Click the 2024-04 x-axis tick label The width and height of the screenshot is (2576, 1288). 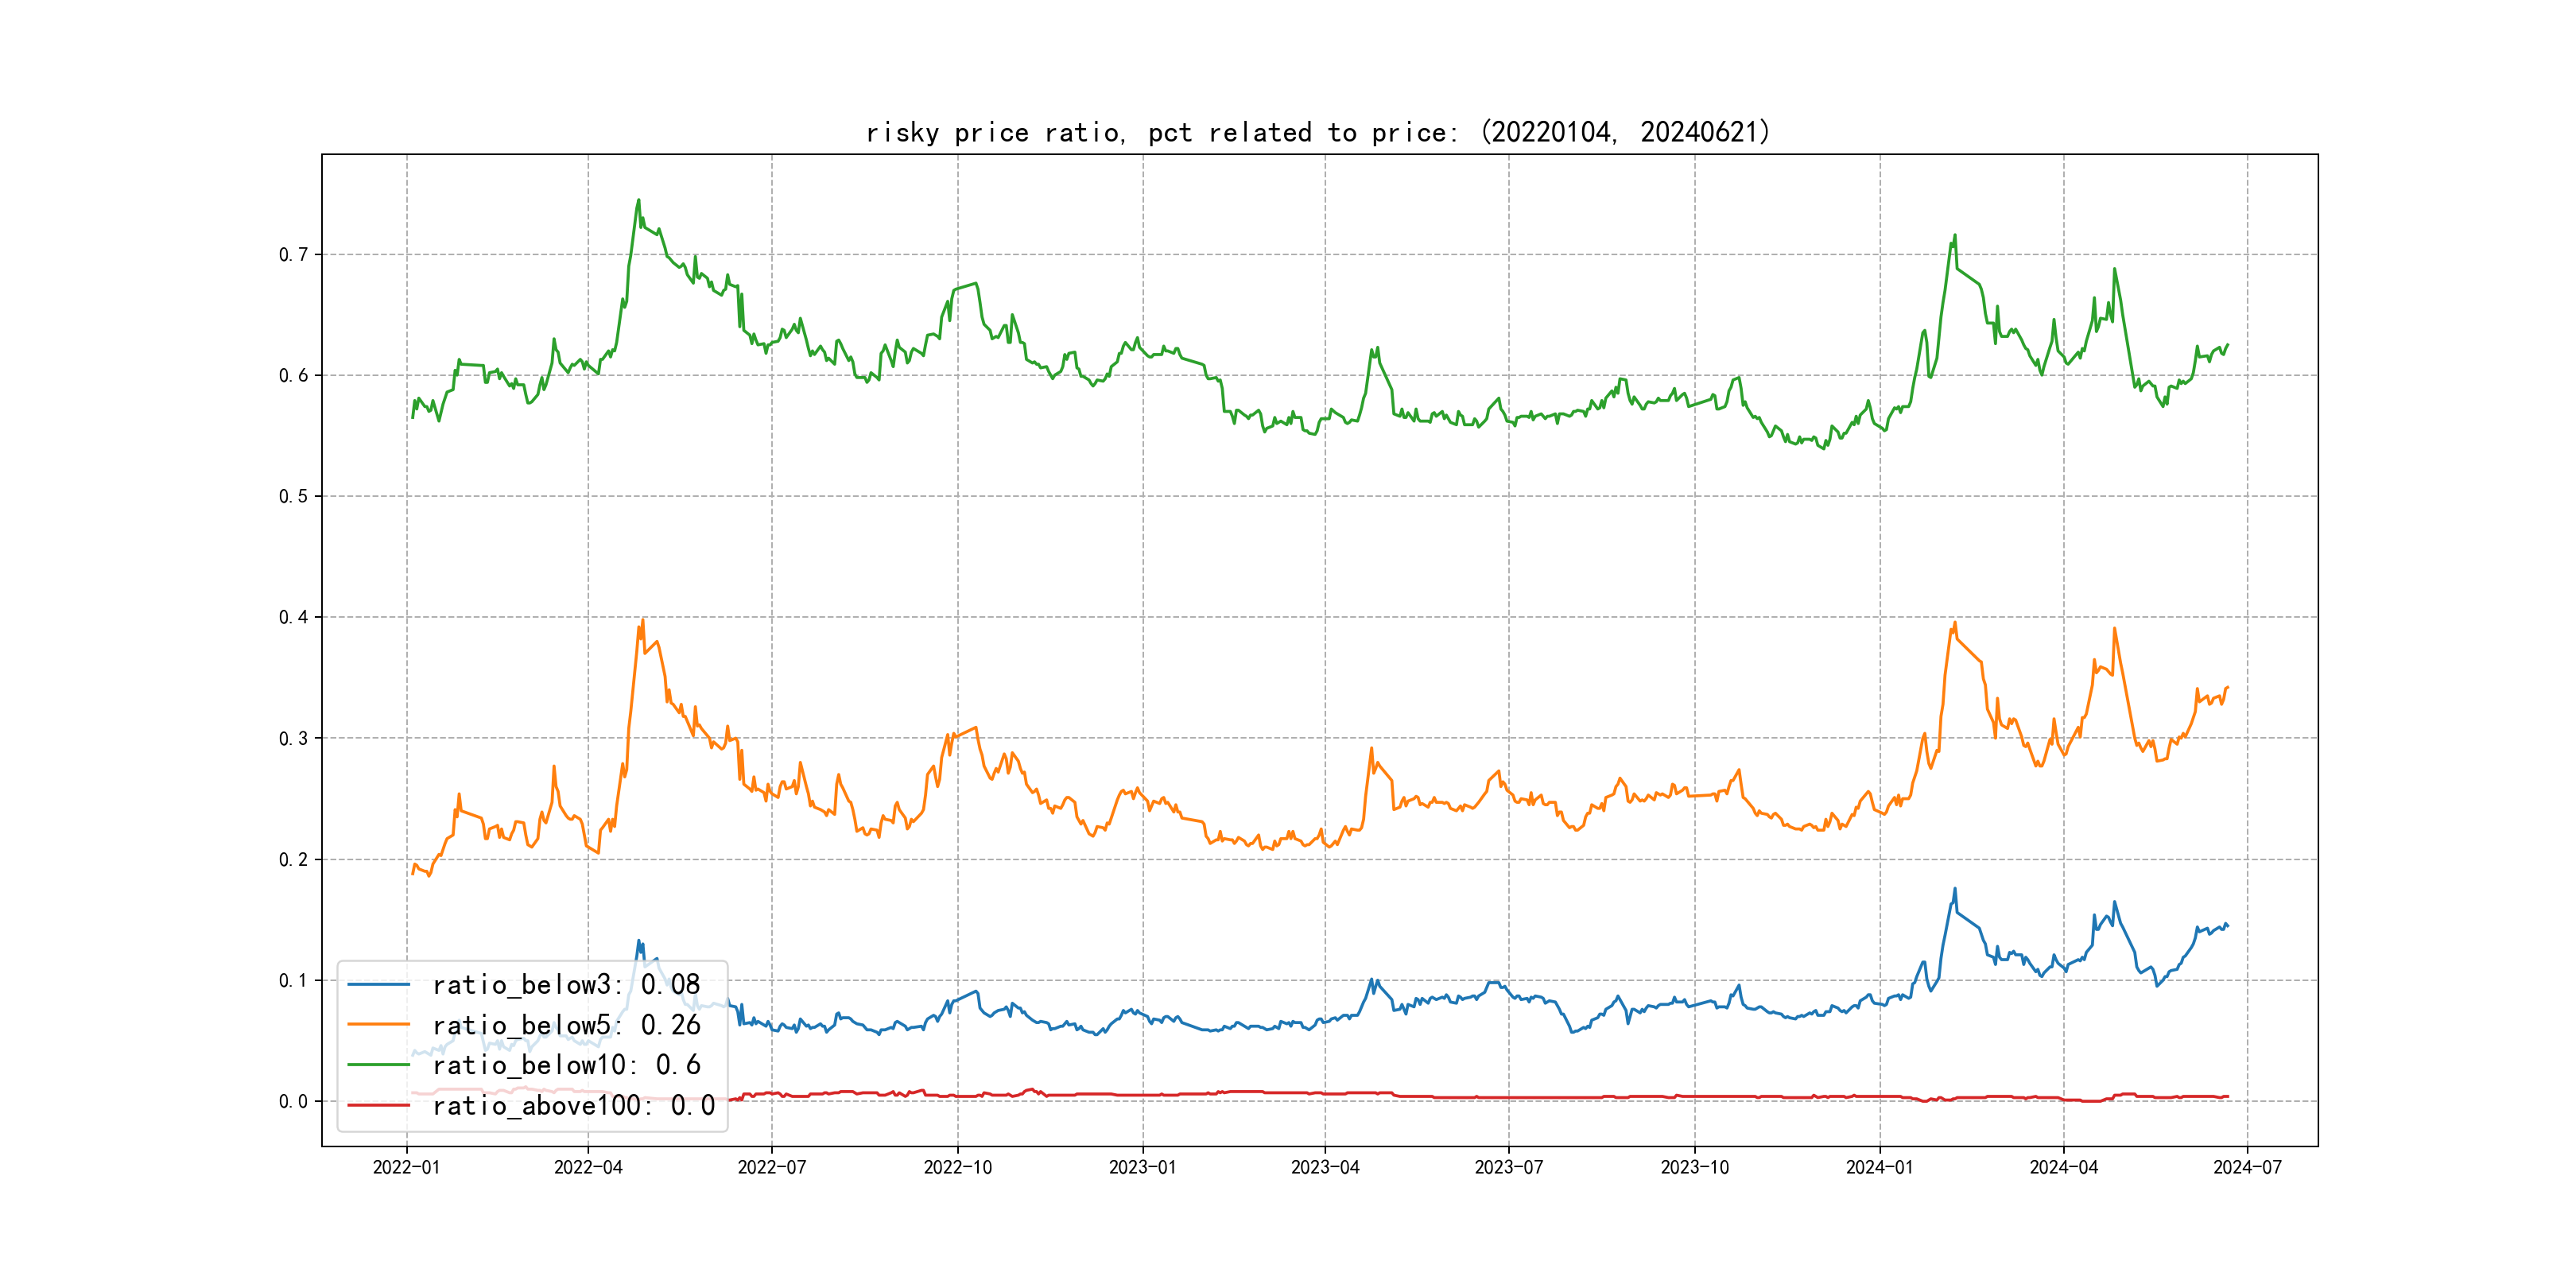click(2063, 1167)
